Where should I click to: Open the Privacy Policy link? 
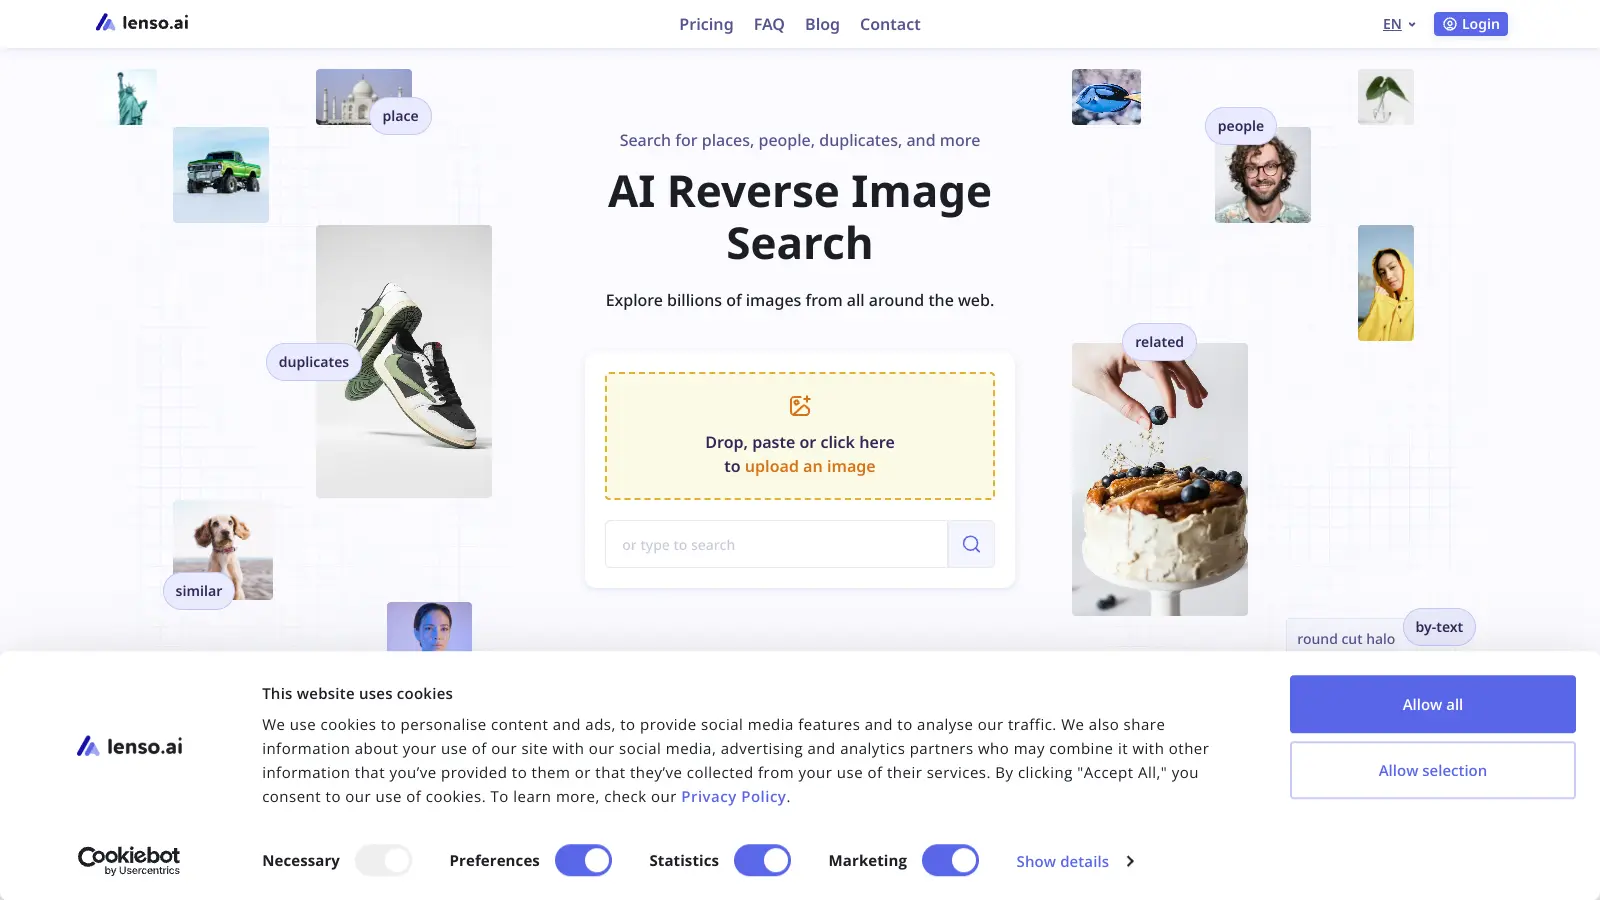(x=733, y=796)
